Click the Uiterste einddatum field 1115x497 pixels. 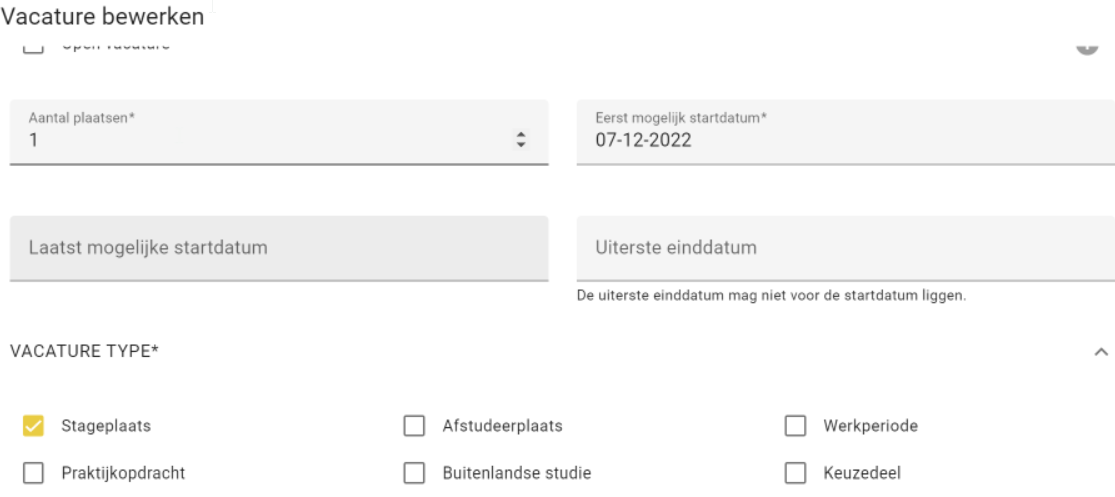point(845,248)
